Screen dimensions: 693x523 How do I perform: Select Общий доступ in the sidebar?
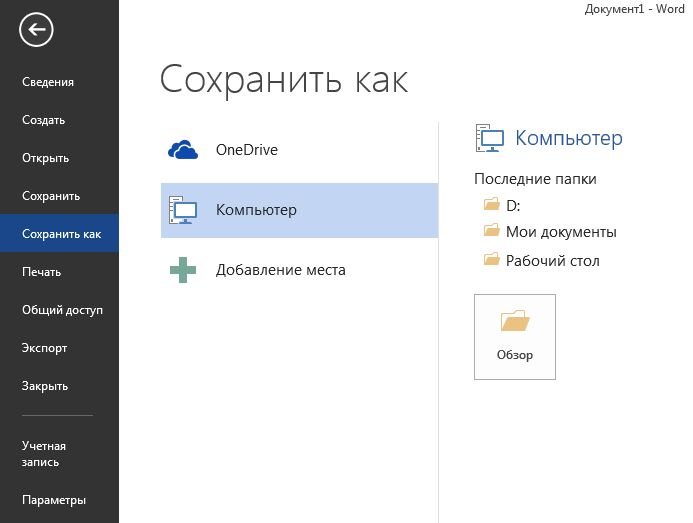point(62,310)
